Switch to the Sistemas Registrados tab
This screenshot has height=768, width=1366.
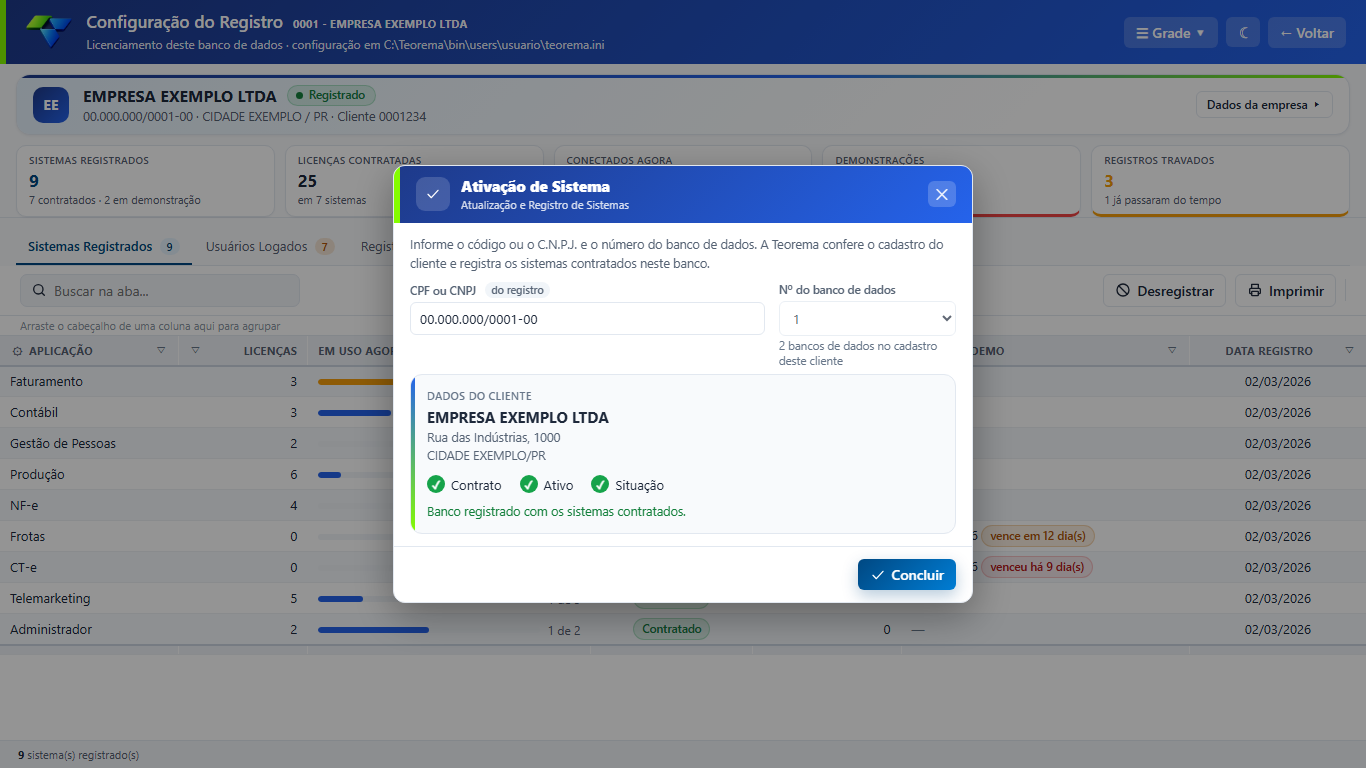pos(103,247)
